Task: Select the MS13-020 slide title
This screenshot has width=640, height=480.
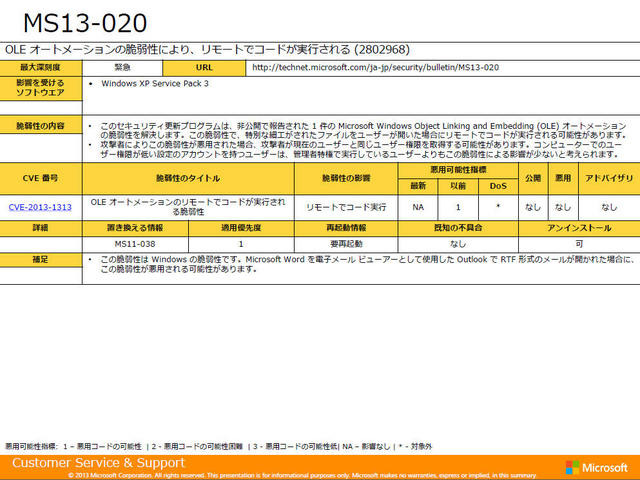Action: click(x=85, y=23)
